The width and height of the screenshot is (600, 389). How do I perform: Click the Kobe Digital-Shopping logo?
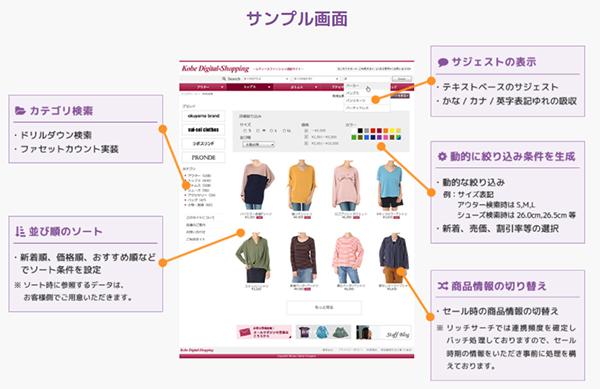[x=215, y=68]
